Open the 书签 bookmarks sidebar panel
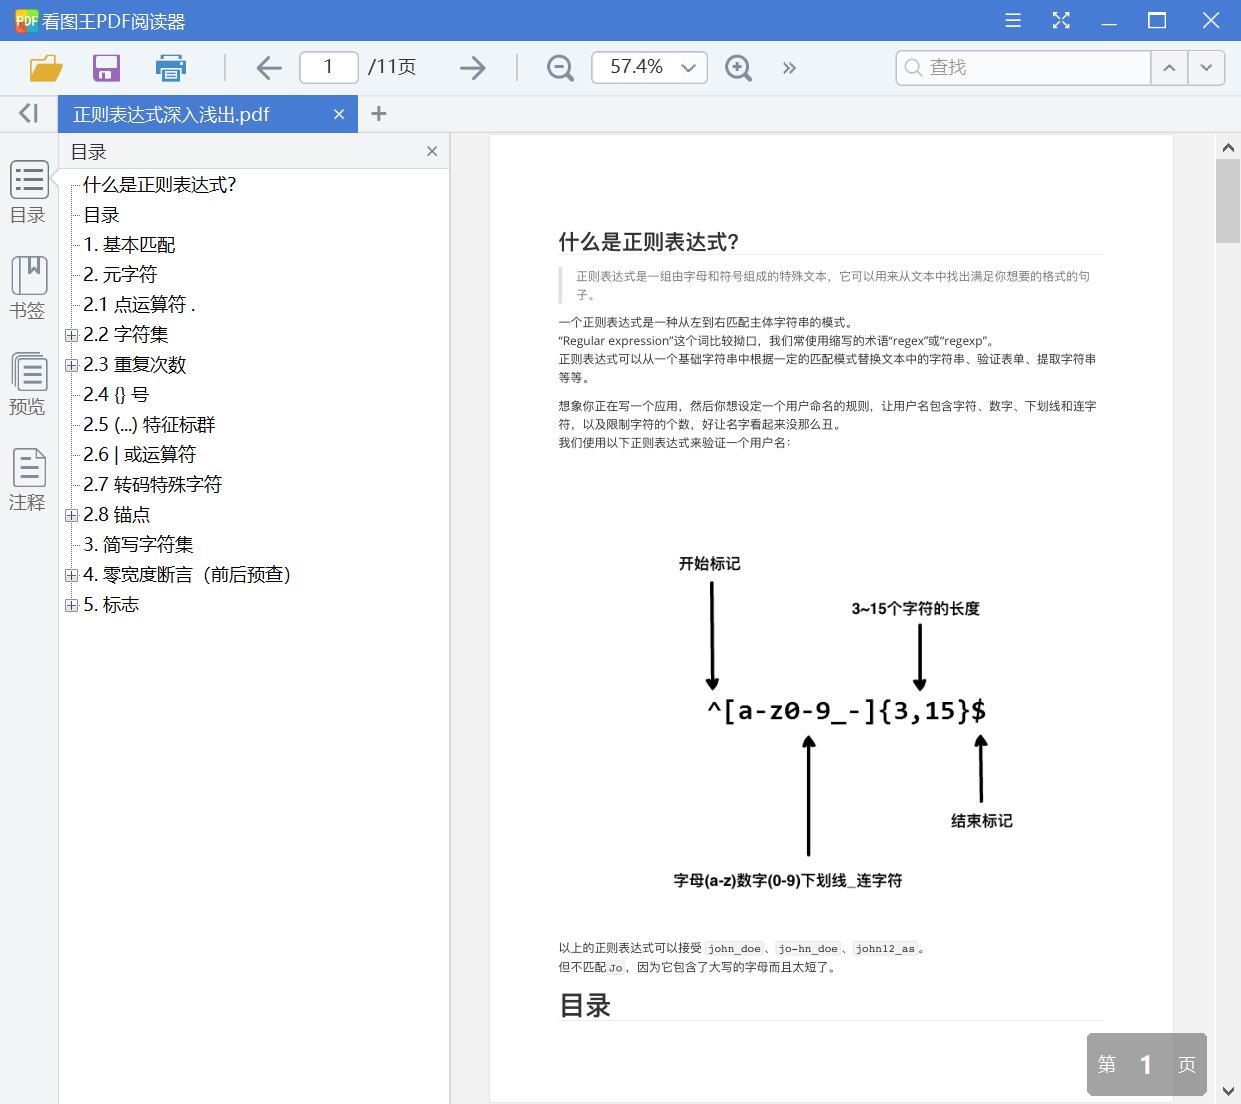 28,288
